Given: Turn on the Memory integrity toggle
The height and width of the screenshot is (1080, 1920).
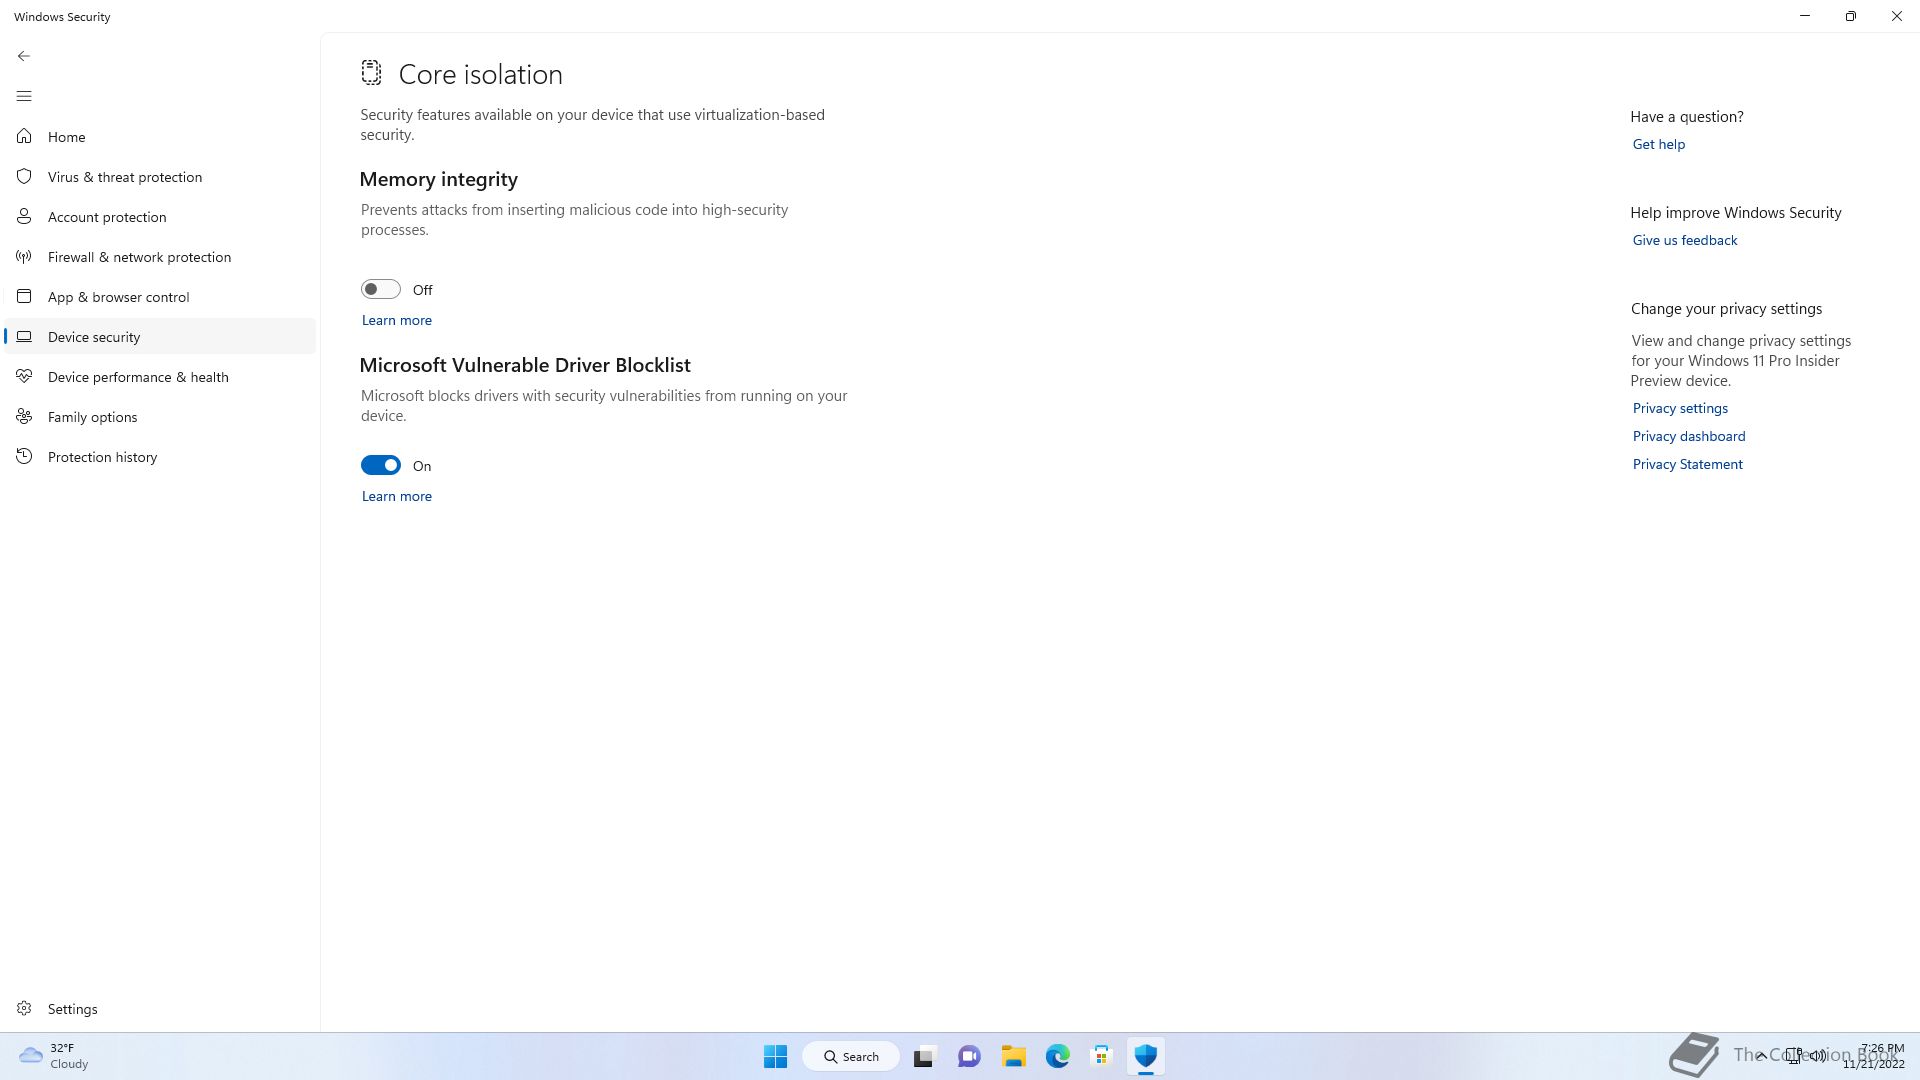Looking at the screenshot, I should coord(381,289).
